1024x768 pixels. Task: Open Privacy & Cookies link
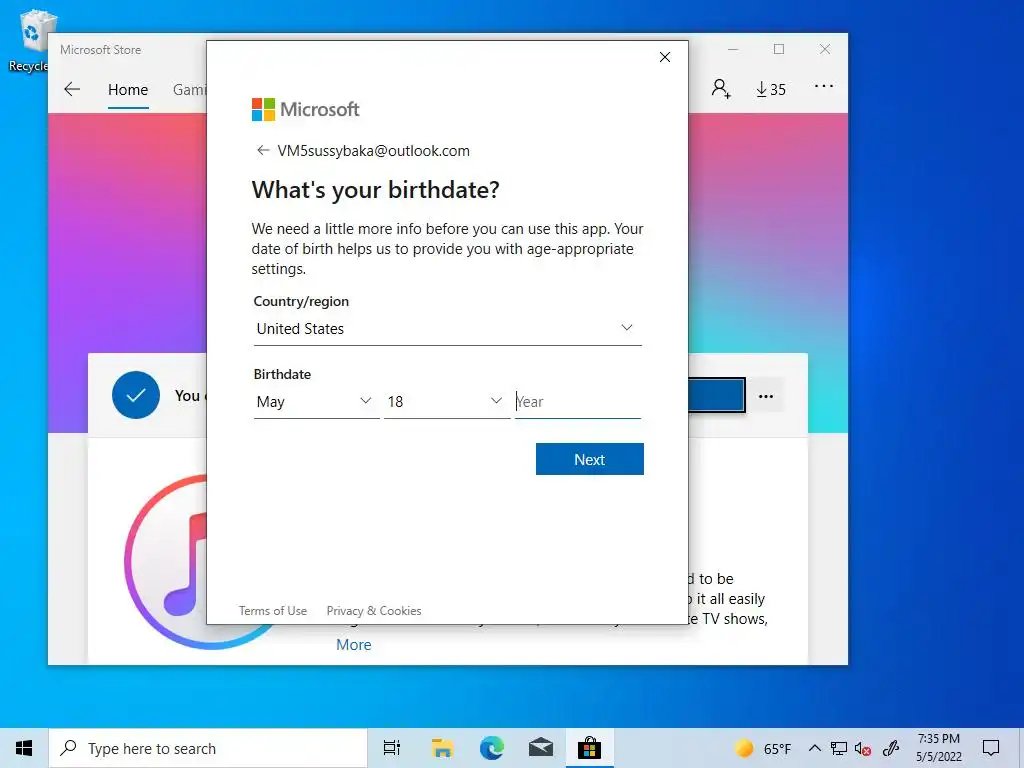pyautogui.click(x=374, y=611)
